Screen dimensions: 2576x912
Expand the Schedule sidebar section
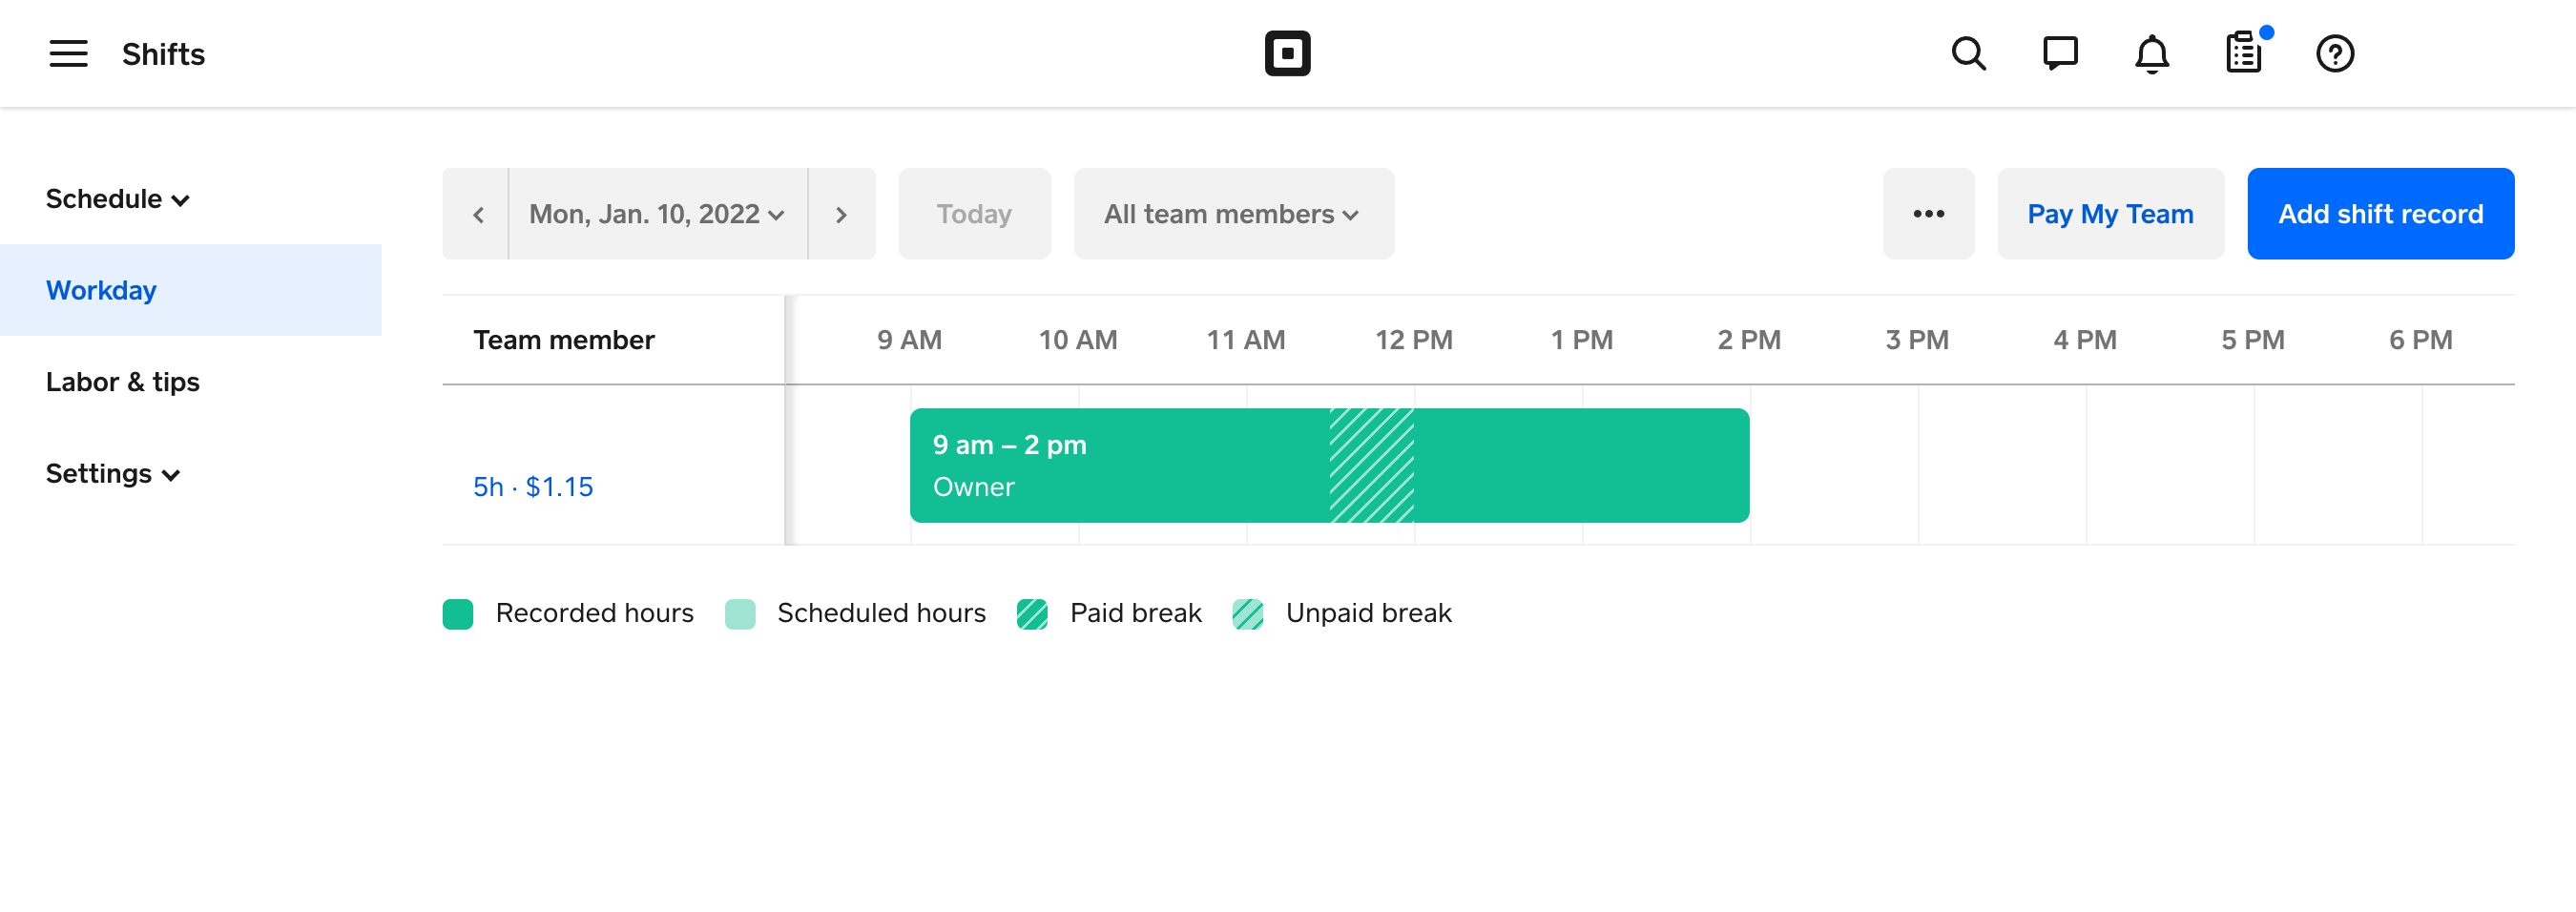click(x=117, y=199)
